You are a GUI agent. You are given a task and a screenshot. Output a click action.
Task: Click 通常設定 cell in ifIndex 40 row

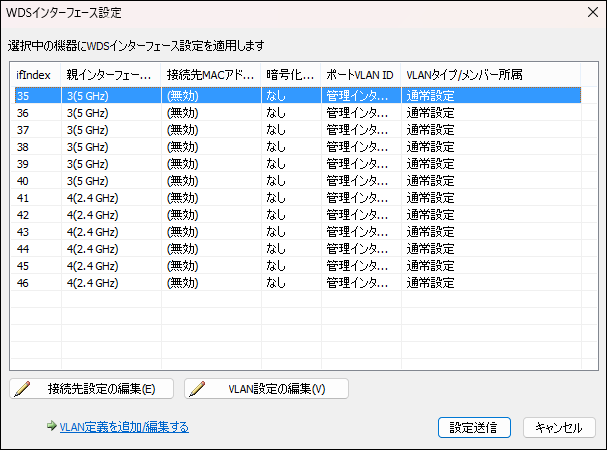pyautogui.click(x=430, y=181)
